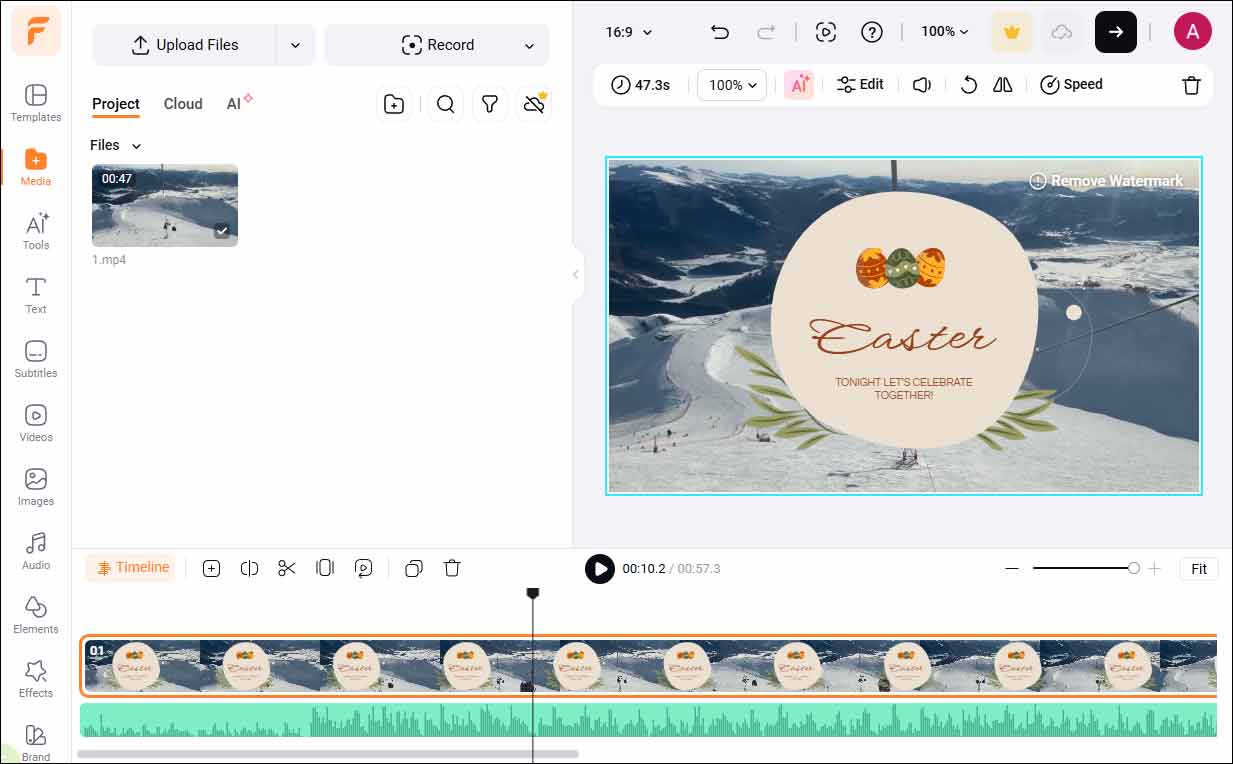Open the AI Tools panel
The height and width of the screenshot is (764, 1233).
coord(35,230)
